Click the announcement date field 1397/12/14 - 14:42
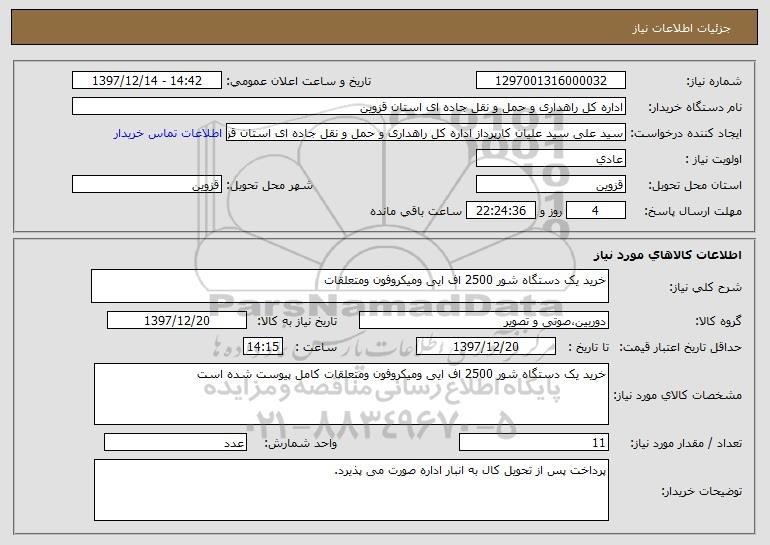Viewport: 770px width, 545px height. [147, 81]
